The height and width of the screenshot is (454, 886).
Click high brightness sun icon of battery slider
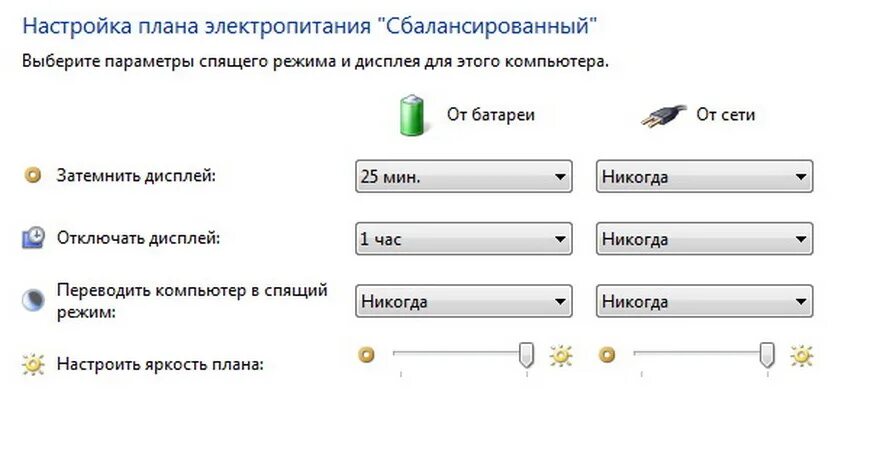pyautogui.click(x=560, y=355)
